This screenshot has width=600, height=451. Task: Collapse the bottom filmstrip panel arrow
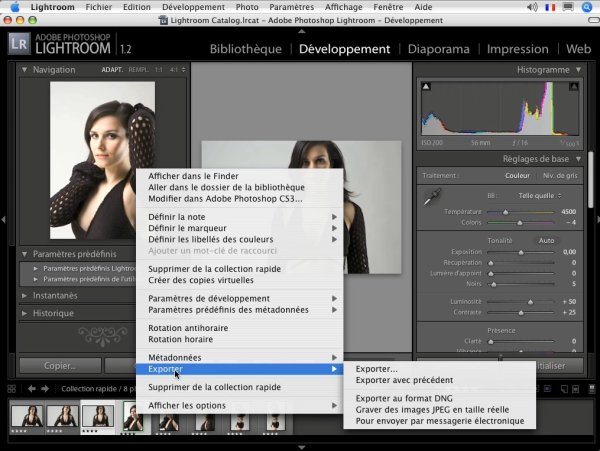(x=302, y=447)
